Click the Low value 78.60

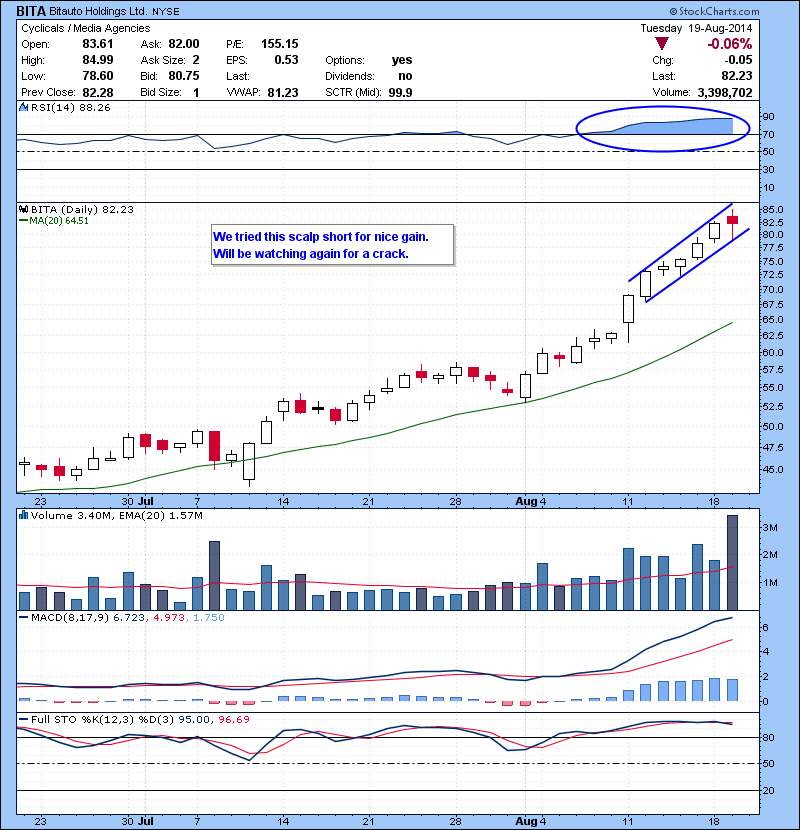[98, 76]
